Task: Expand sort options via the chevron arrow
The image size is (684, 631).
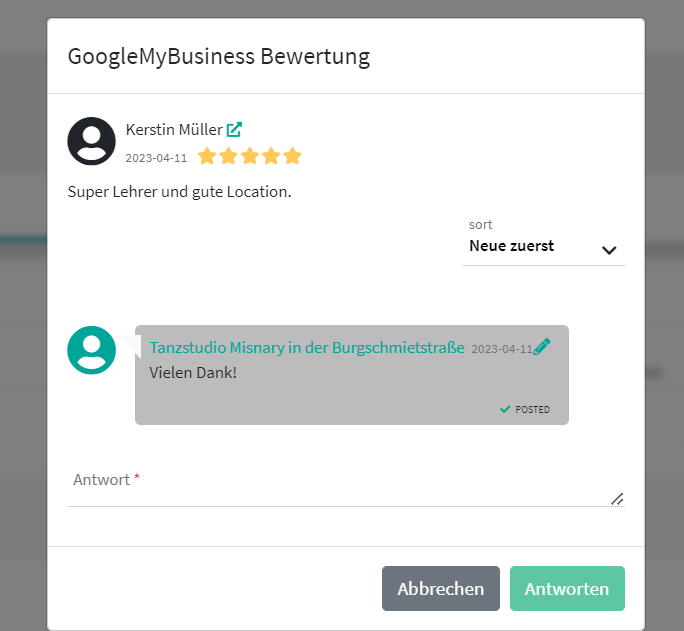Action: [609, 250]
